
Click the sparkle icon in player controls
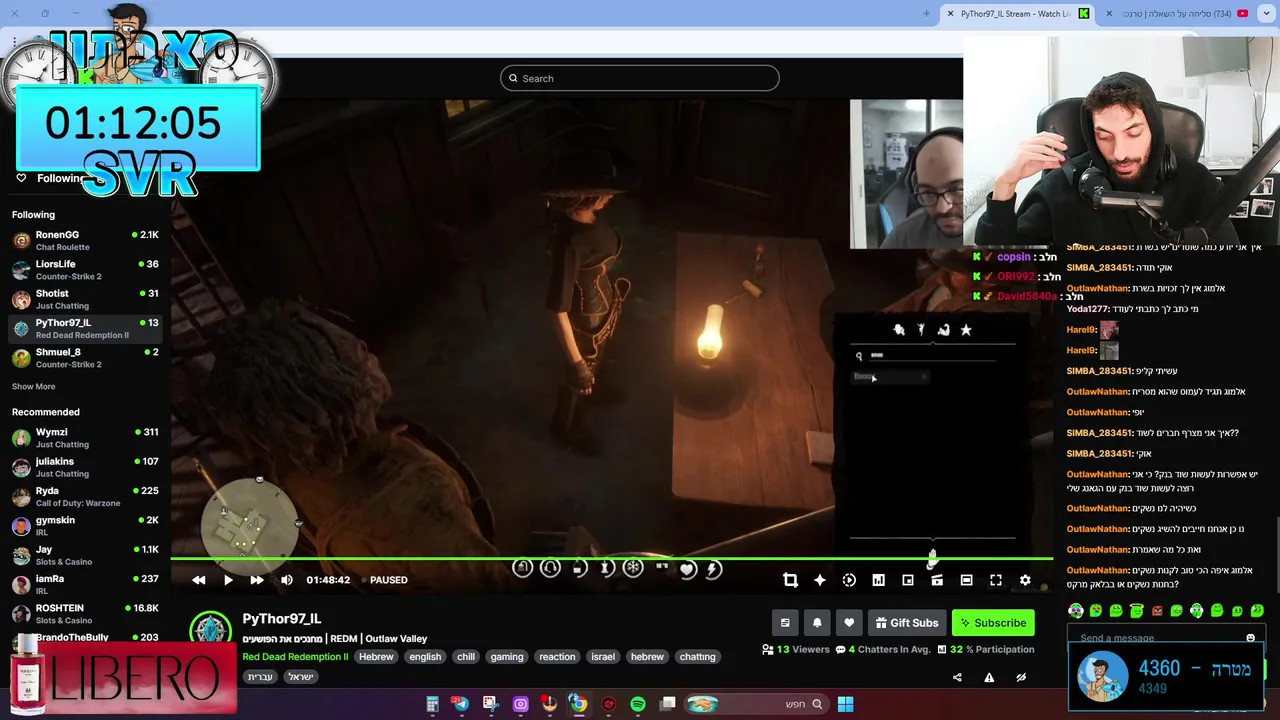tap(820, 580)
